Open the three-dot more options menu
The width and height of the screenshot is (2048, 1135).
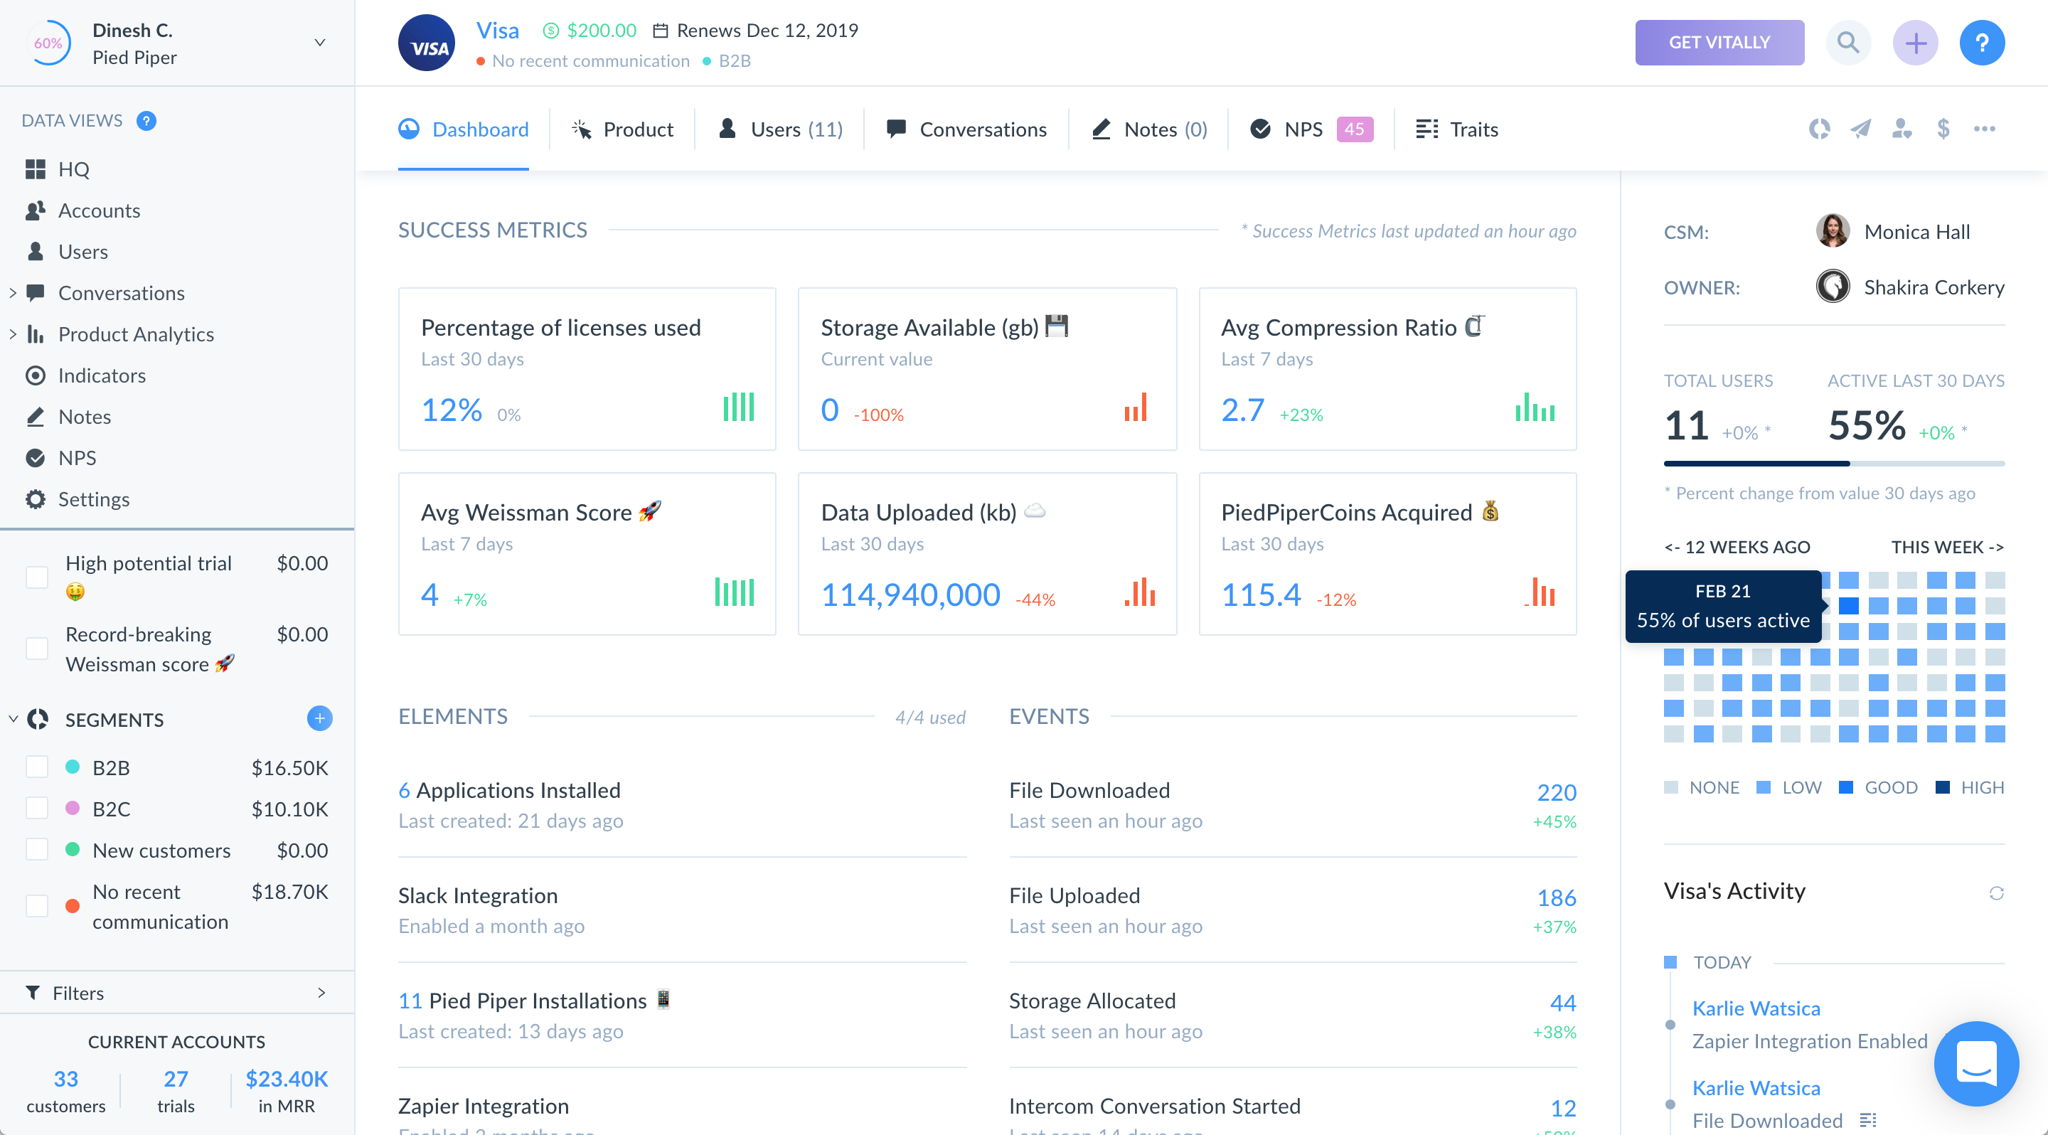(1985, 129)
